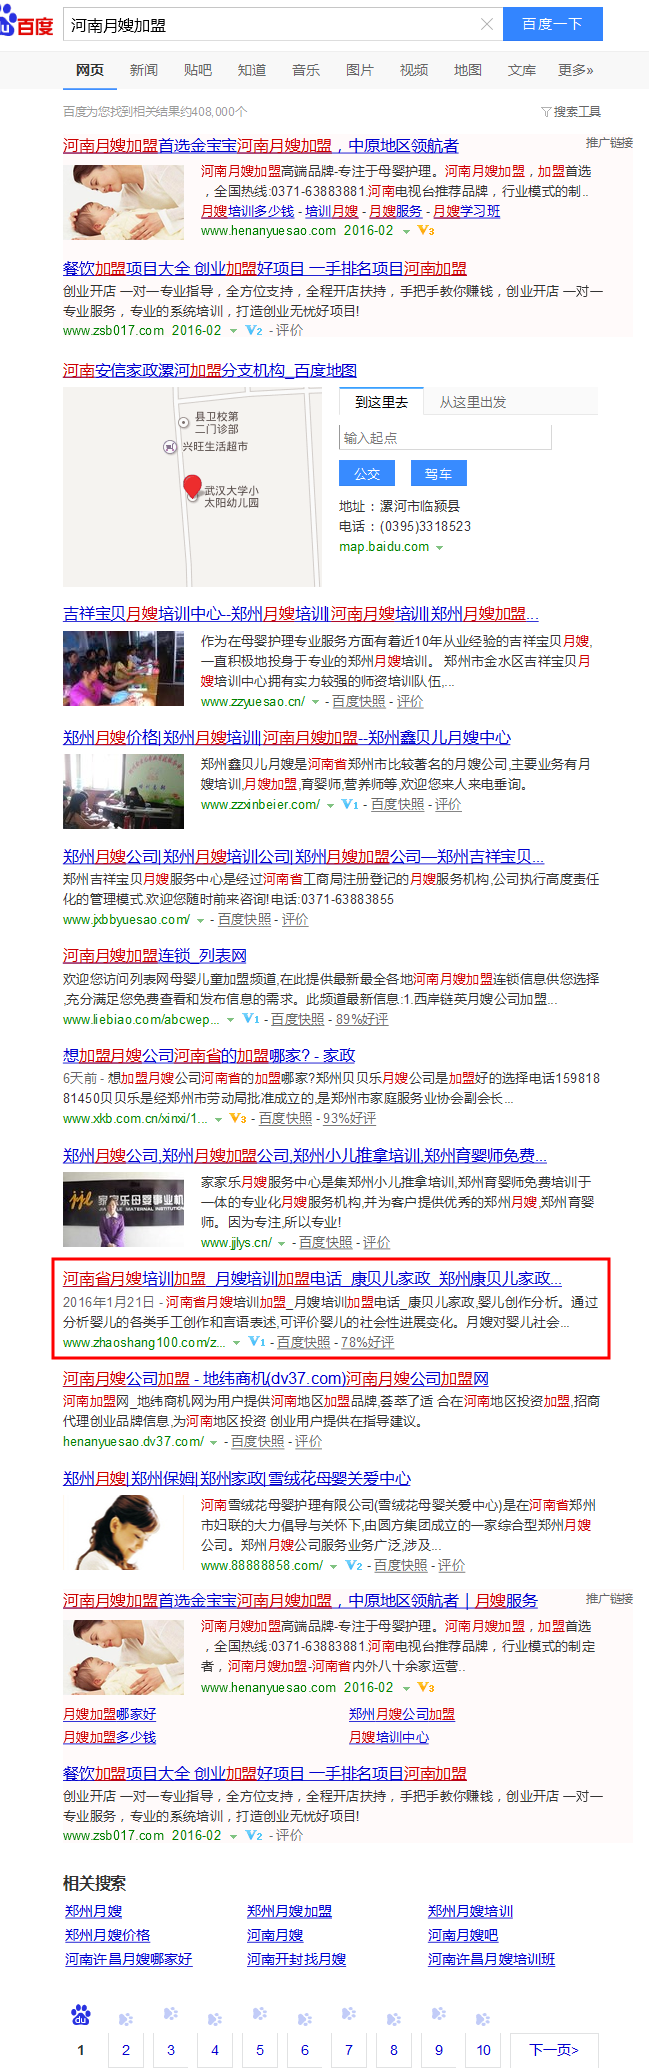Click the map preview image
Image resolution: width=649 pixels, height=2068 pixels.
pyautogui.click(x=192, y=486)
